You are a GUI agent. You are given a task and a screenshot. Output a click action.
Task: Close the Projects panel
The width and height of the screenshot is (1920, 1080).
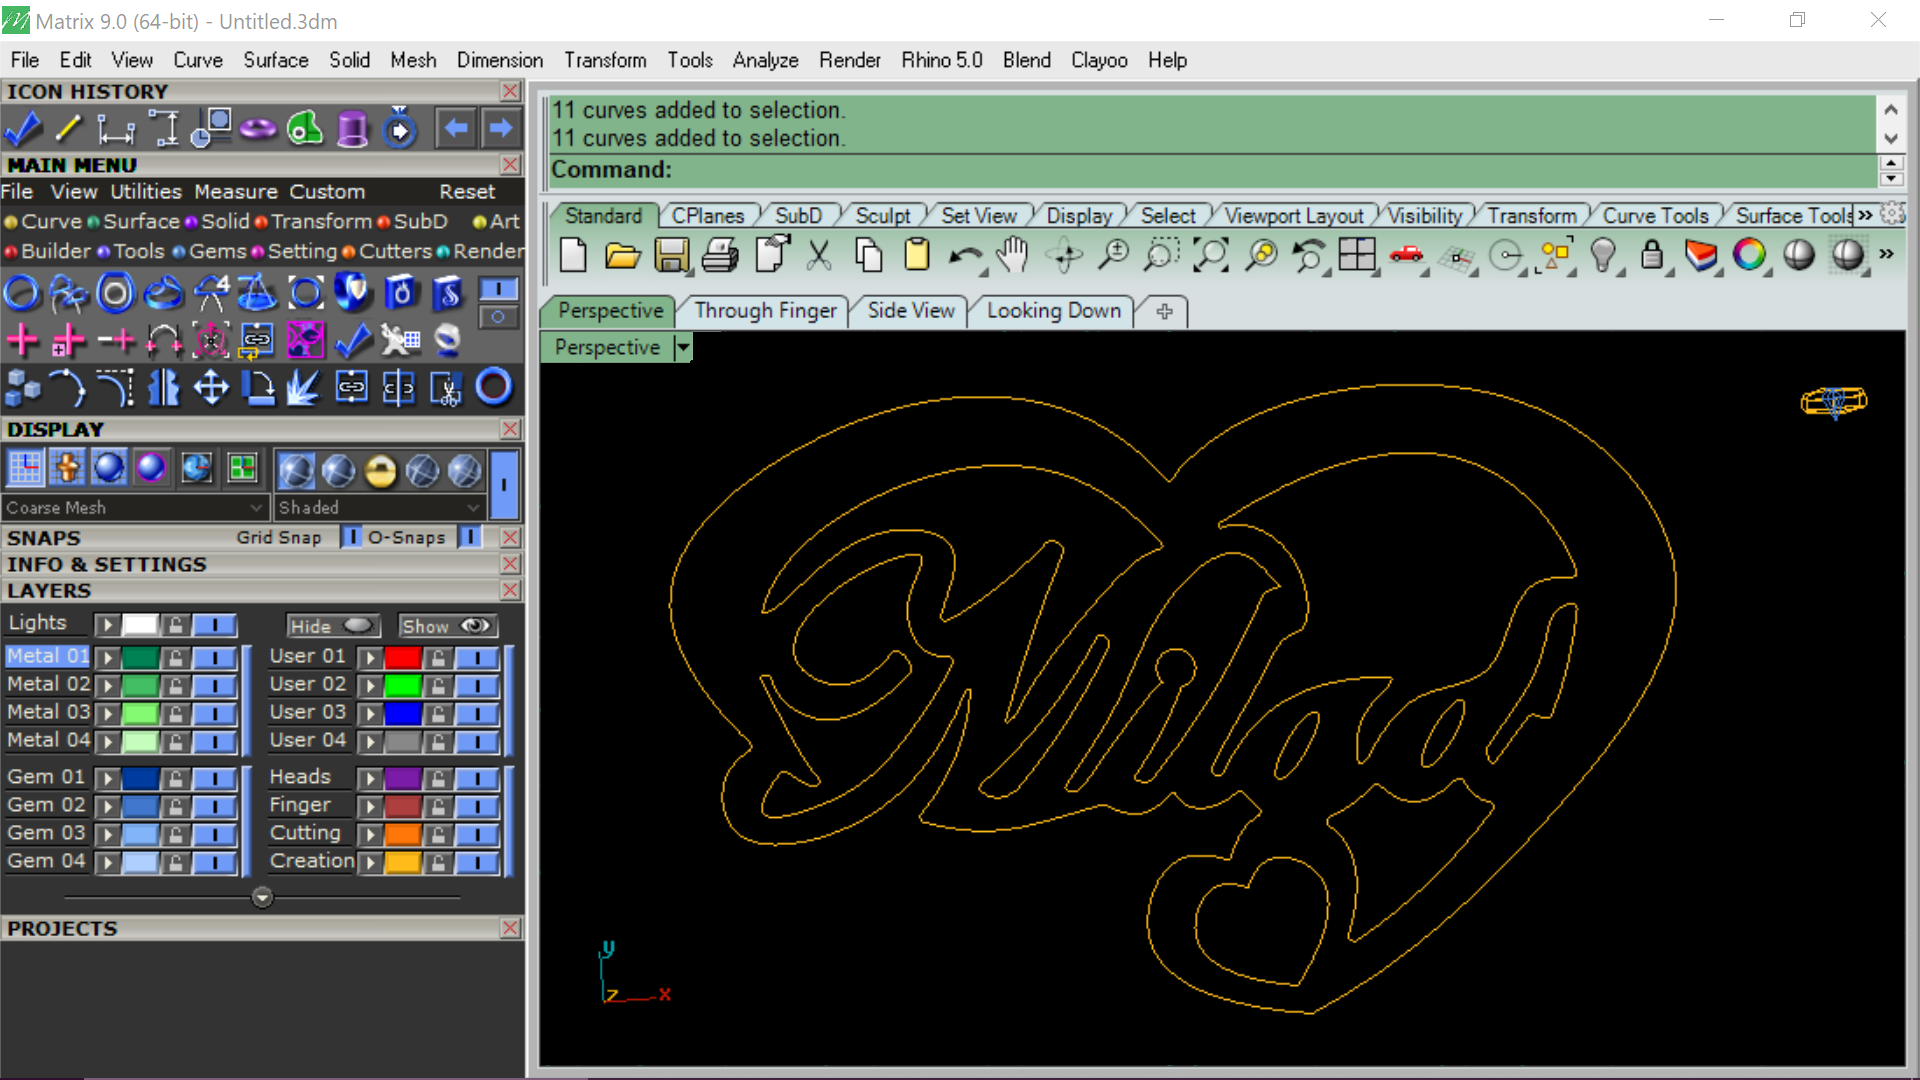pyautogui.click(x=510, y=928)
